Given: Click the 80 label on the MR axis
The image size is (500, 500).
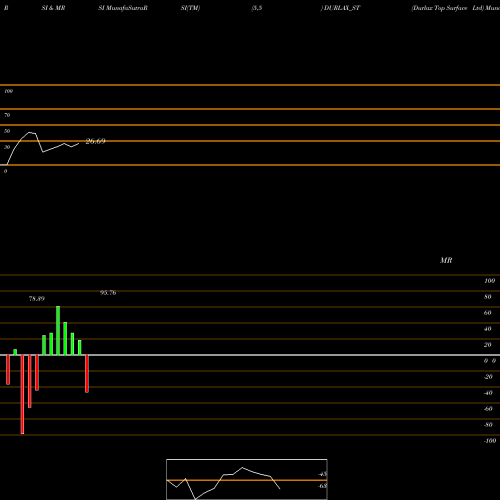Looking at the screenshot, I should tap(488, 297).
